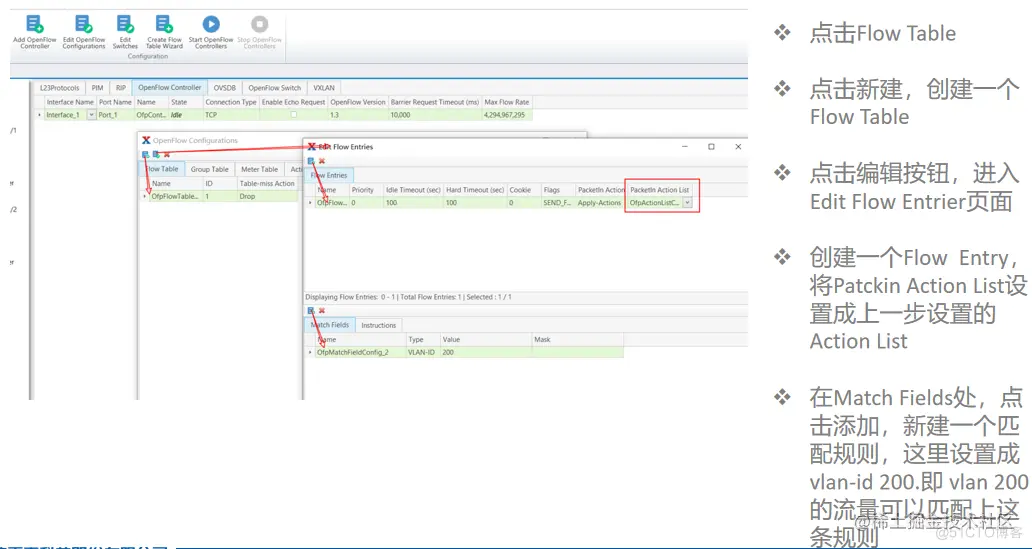The image size is (1032, 549).
Task: Toggle Enable Echo Request checkbox
Action: click(x=294, y=115)
